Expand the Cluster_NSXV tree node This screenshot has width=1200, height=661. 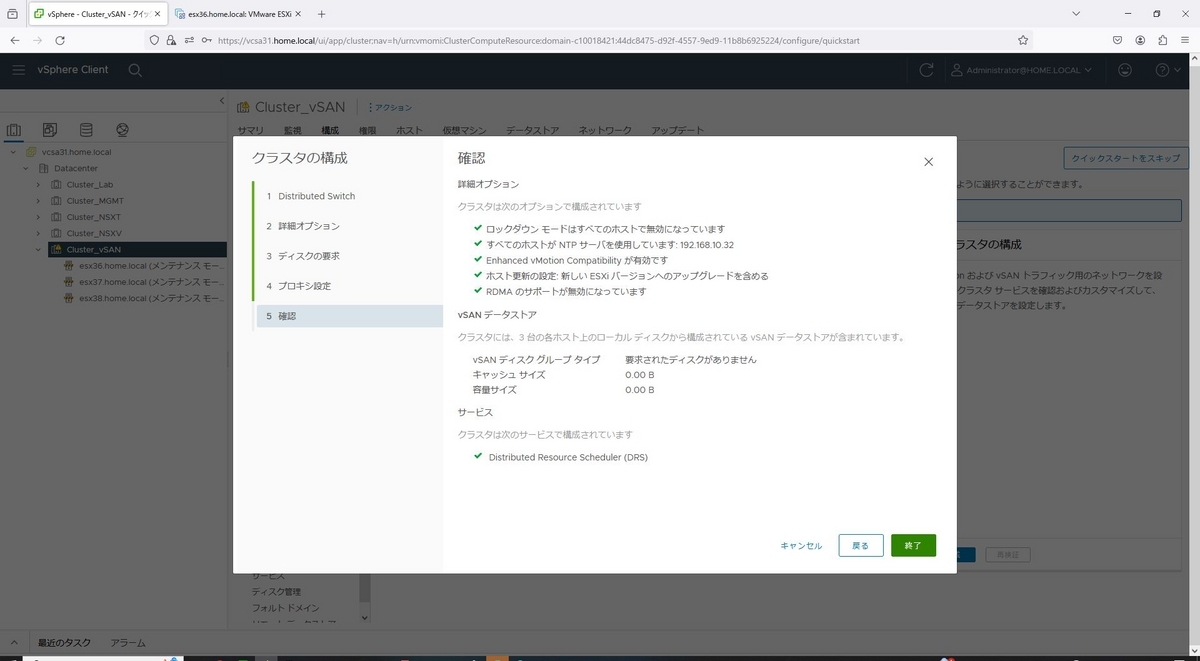click(38, 233)
